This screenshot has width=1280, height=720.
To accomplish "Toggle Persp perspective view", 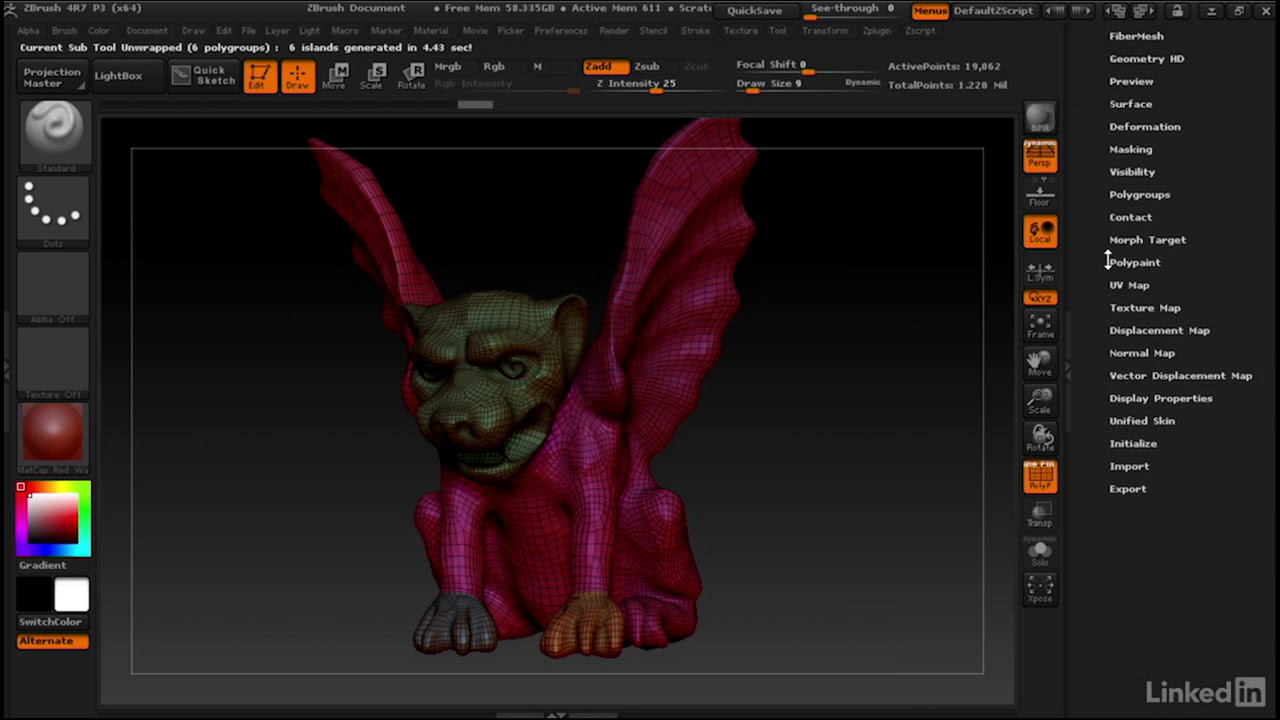I will point(1040,156).
